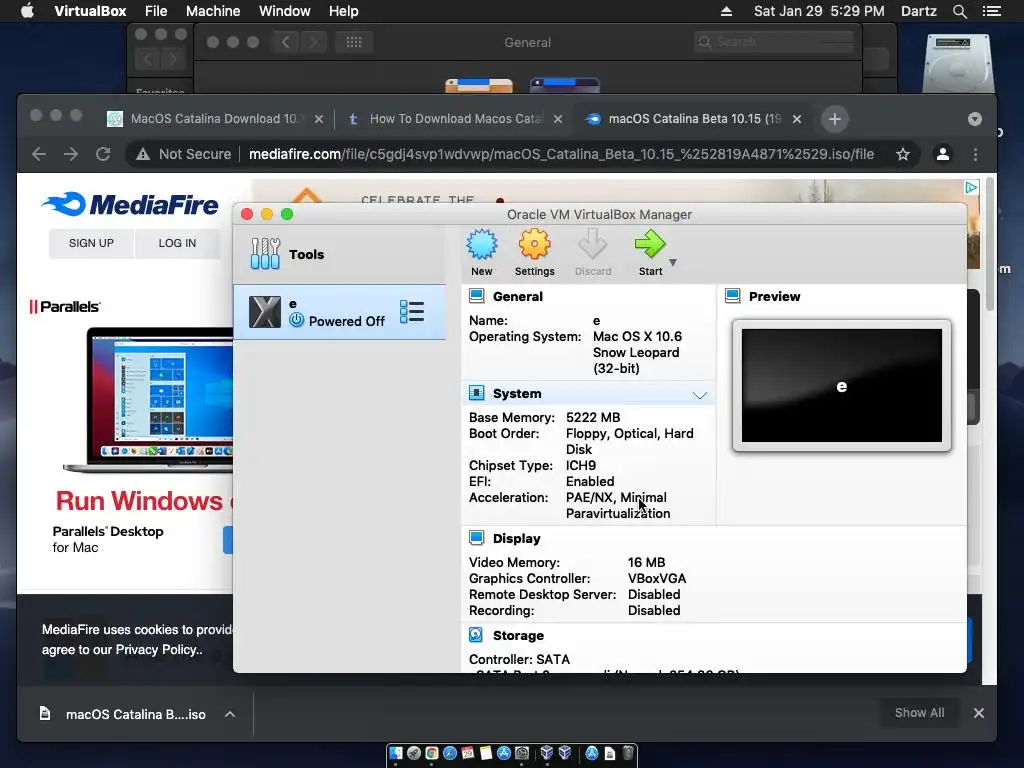Open Trash in the Dock
This screenshot has width=1024, height=768.
628,753
